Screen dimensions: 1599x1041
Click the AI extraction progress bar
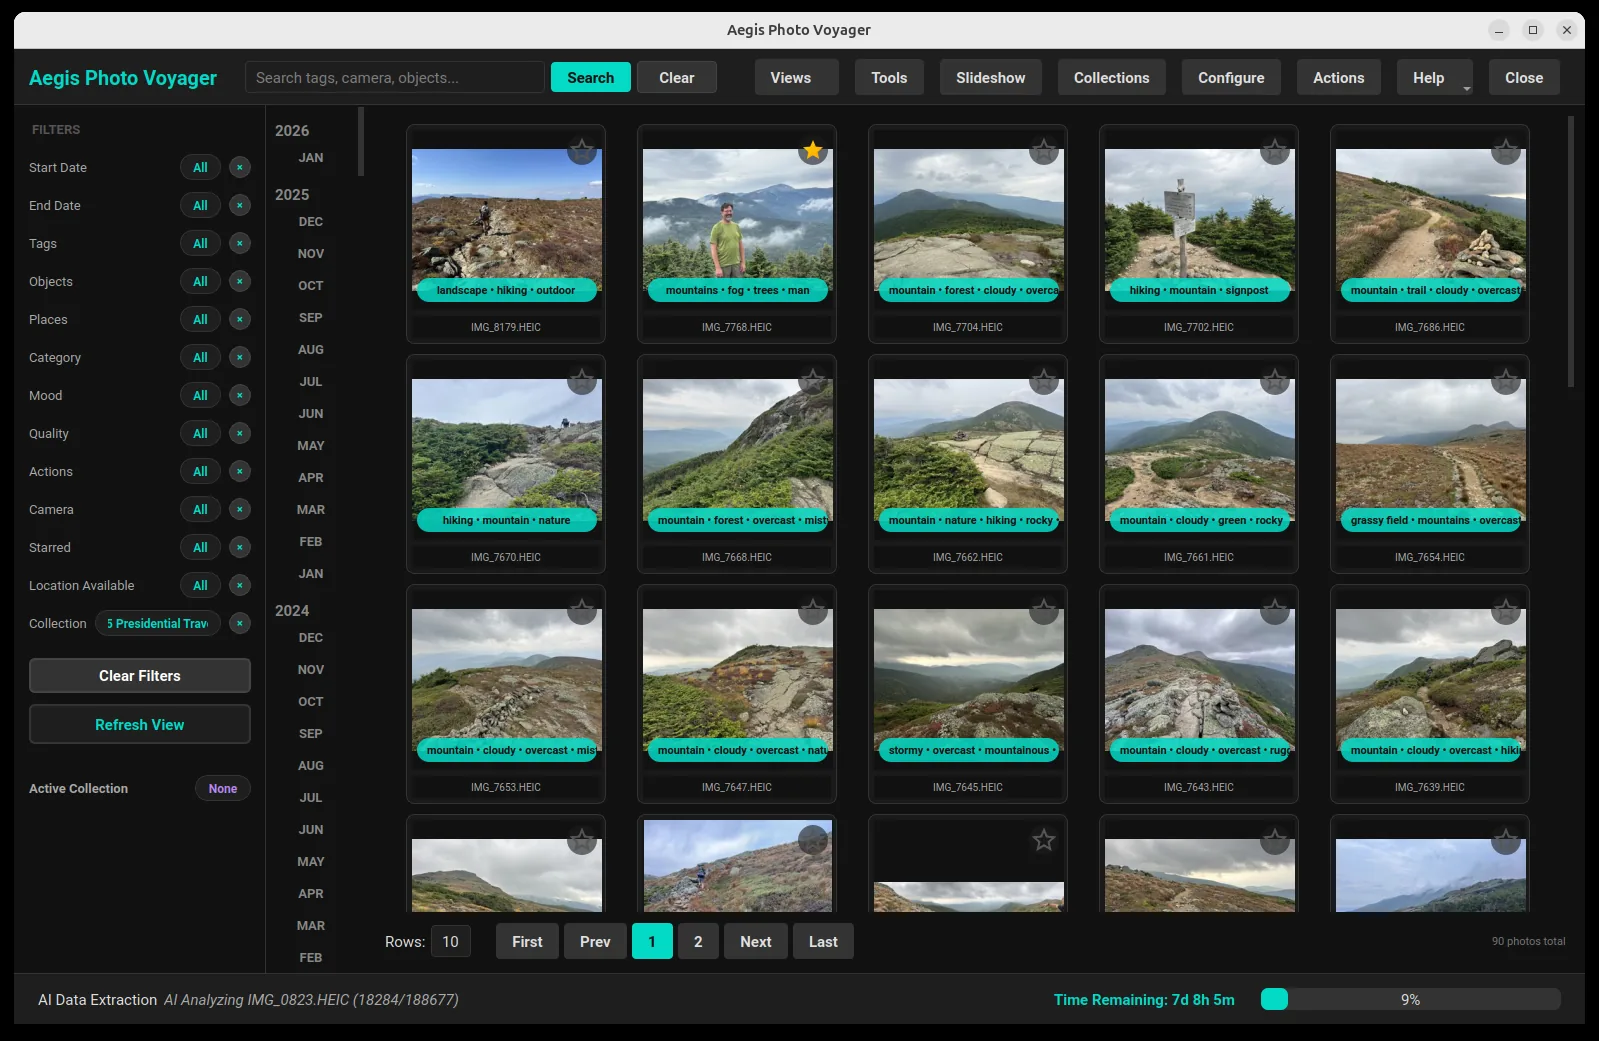coord(1410,999)
